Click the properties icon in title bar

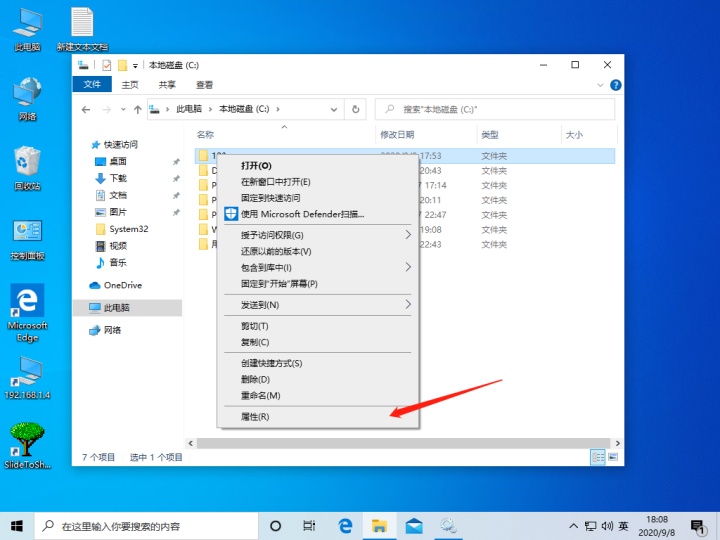tap(107, 65)
